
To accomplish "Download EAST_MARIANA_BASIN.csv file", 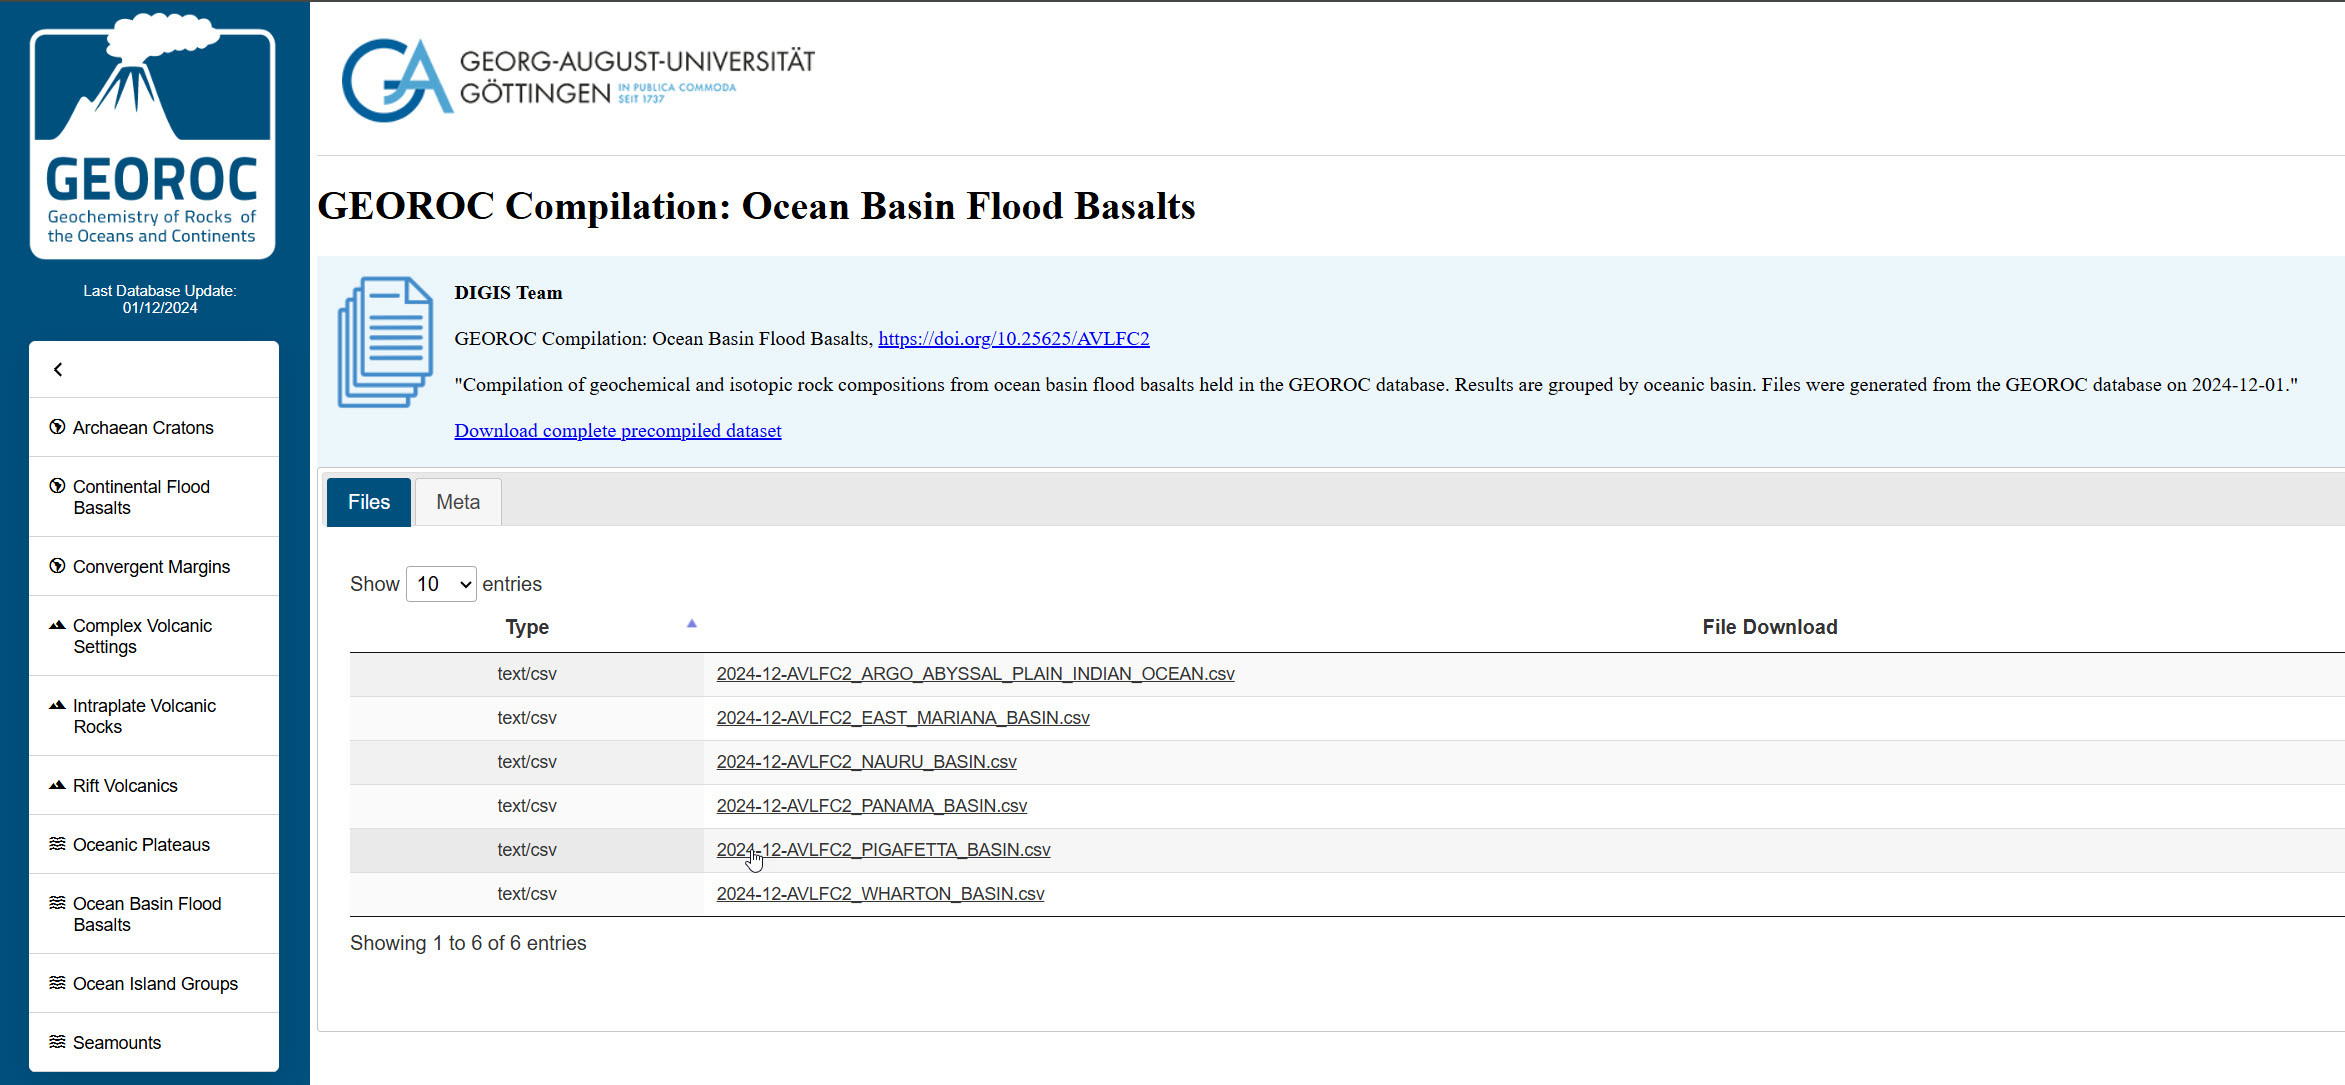I will (x=903, y=718).
